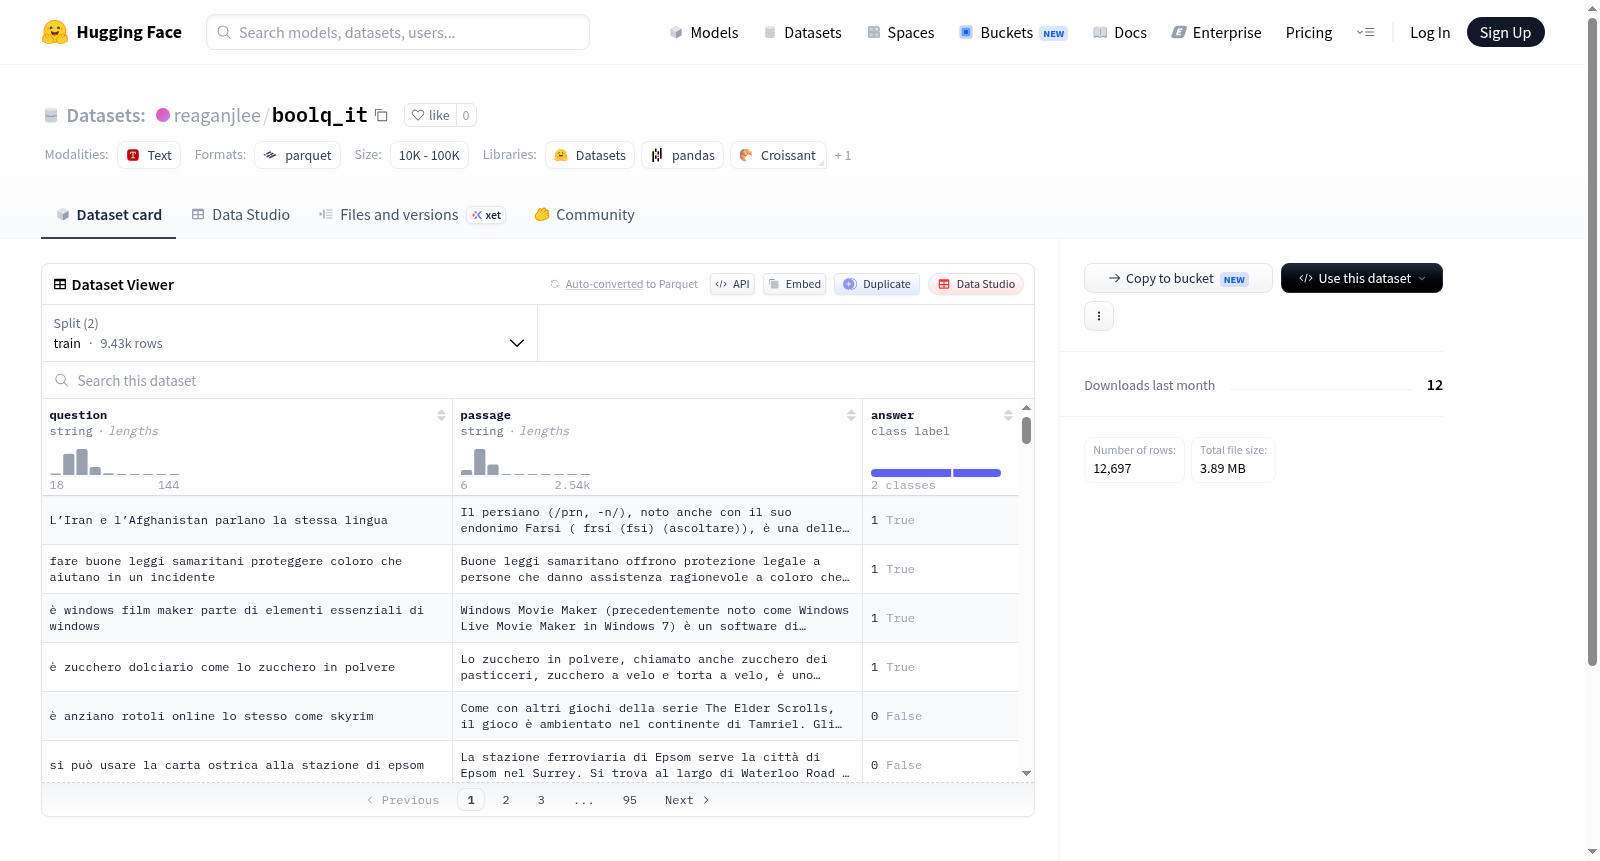This screenshot has height=861, width=1600.
Task: Click the Croissant library tag
Action: coord(778,155)
